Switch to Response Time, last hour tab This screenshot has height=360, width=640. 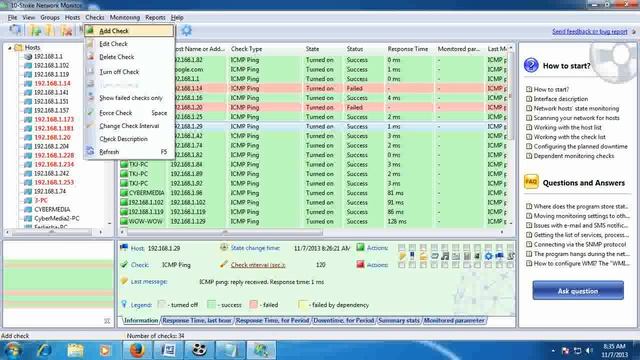point(197,320)
